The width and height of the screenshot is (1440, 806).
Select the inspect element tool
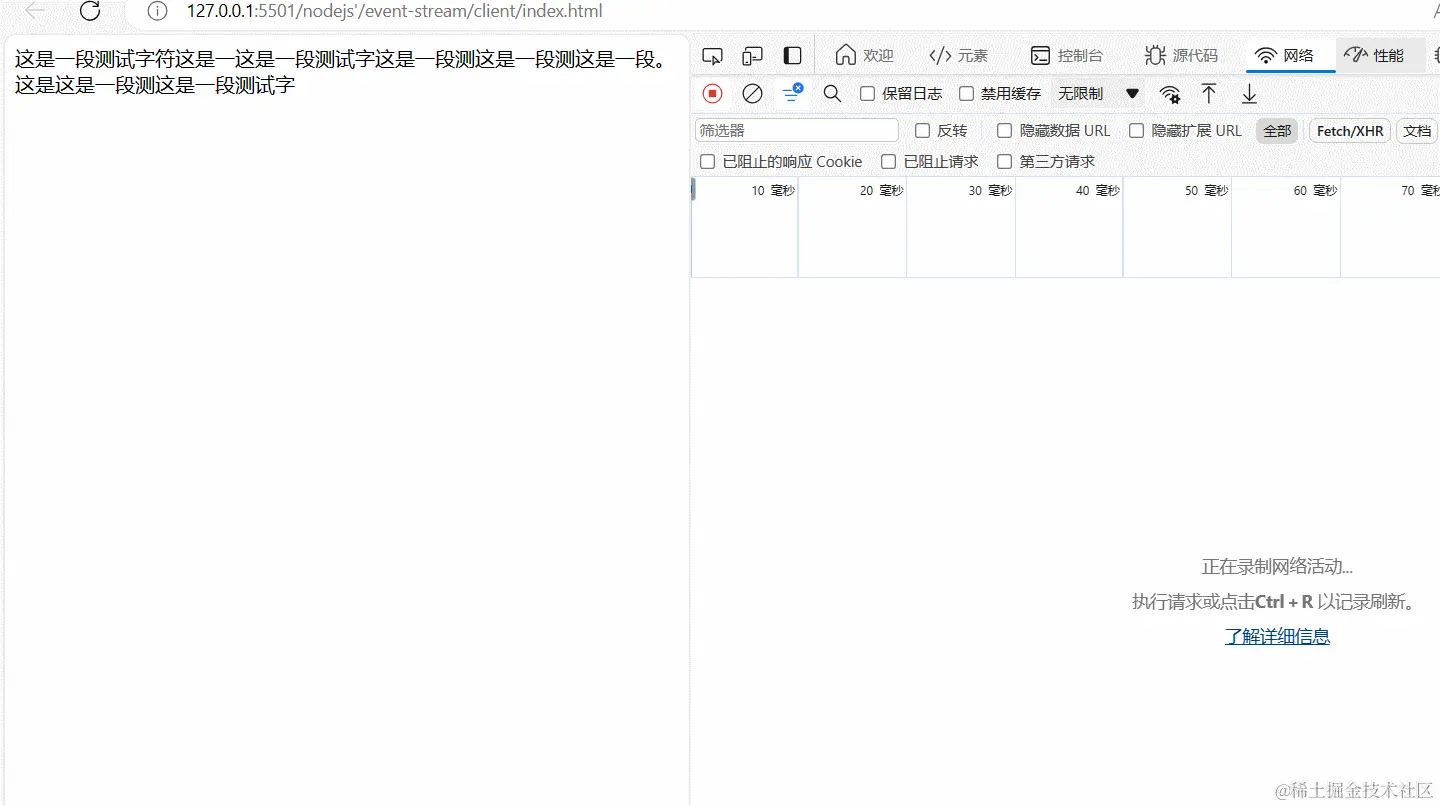[712, 55]
